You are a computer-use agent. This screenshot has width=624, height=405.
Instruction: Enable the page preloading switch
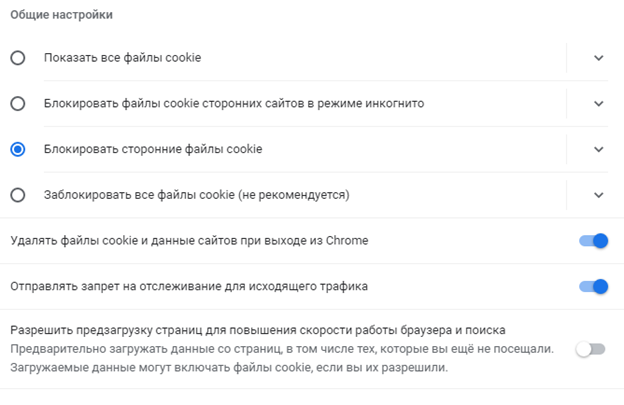(591, 349)
